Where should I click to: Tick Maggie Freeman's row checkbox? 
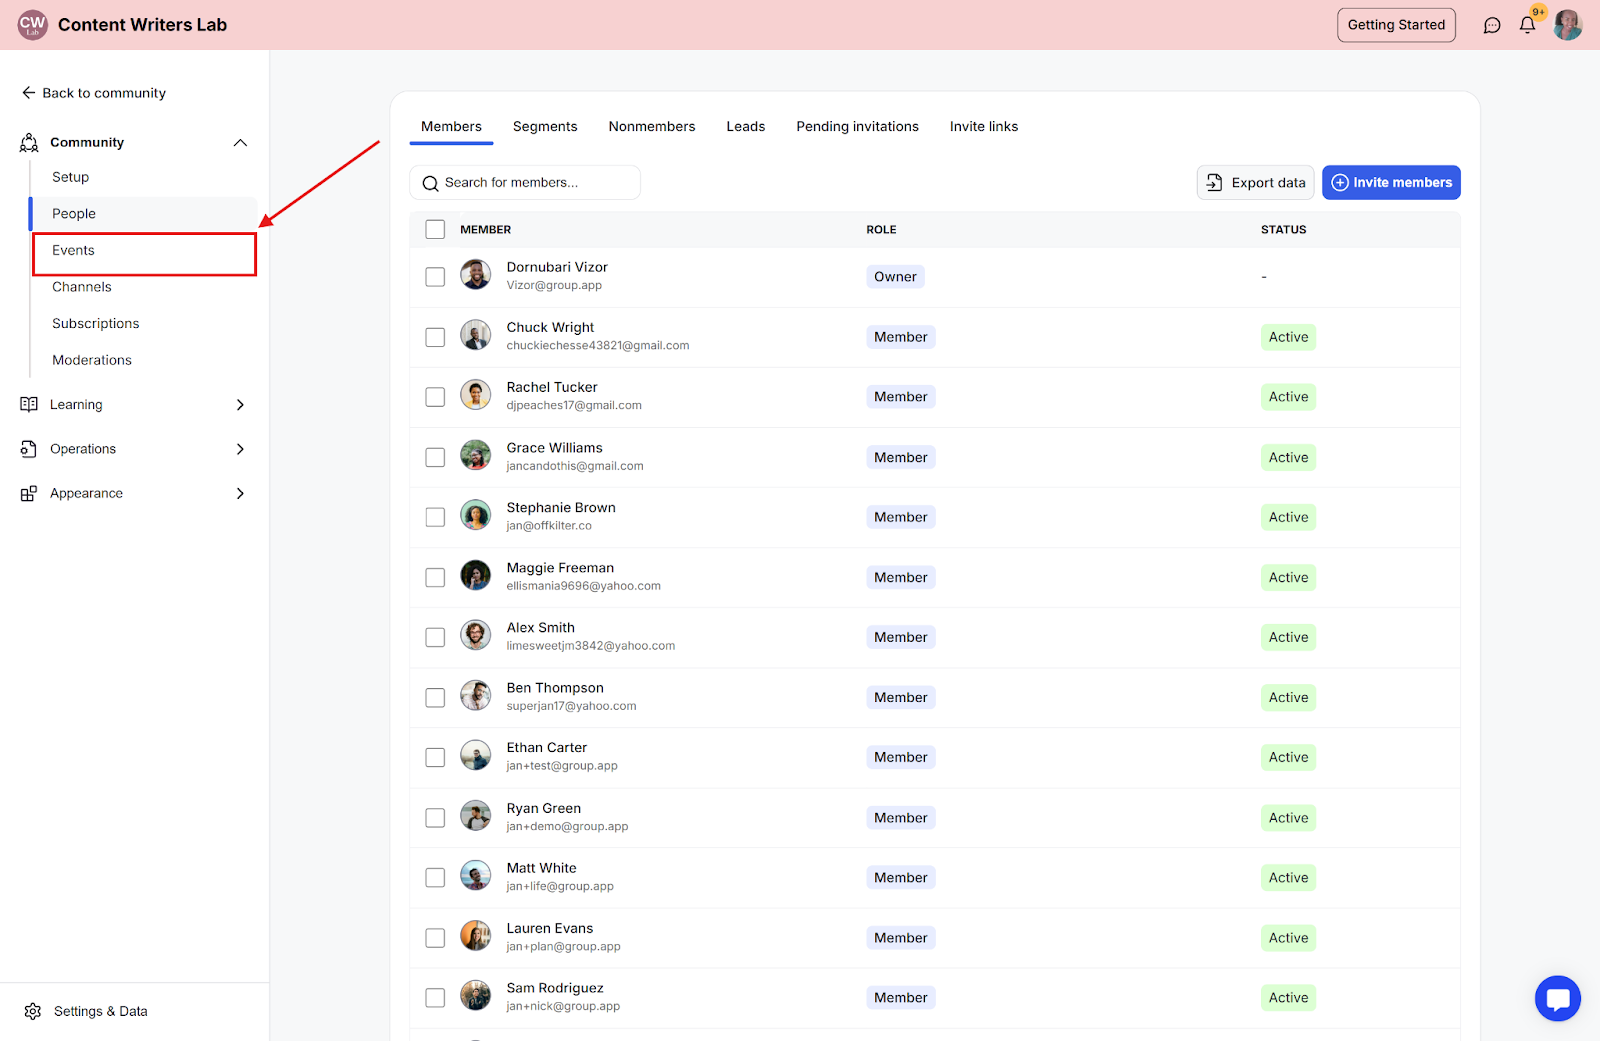(435, 577)
